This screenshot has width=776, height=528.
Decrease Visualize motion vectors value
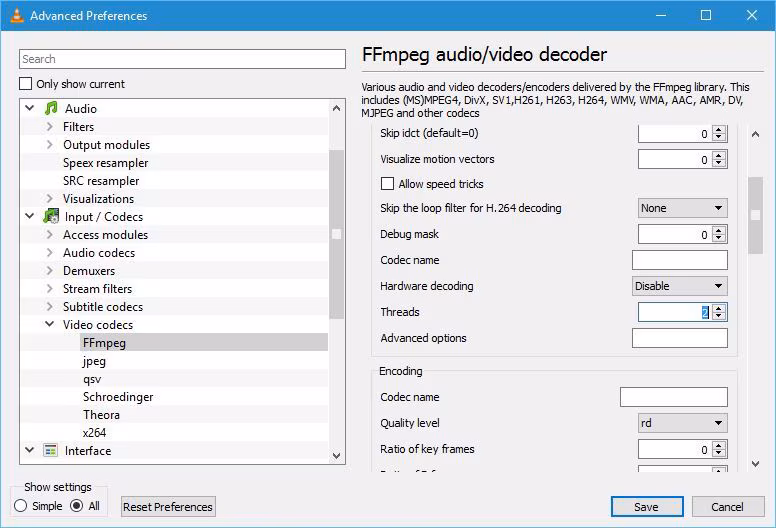[x=719, y=163]
